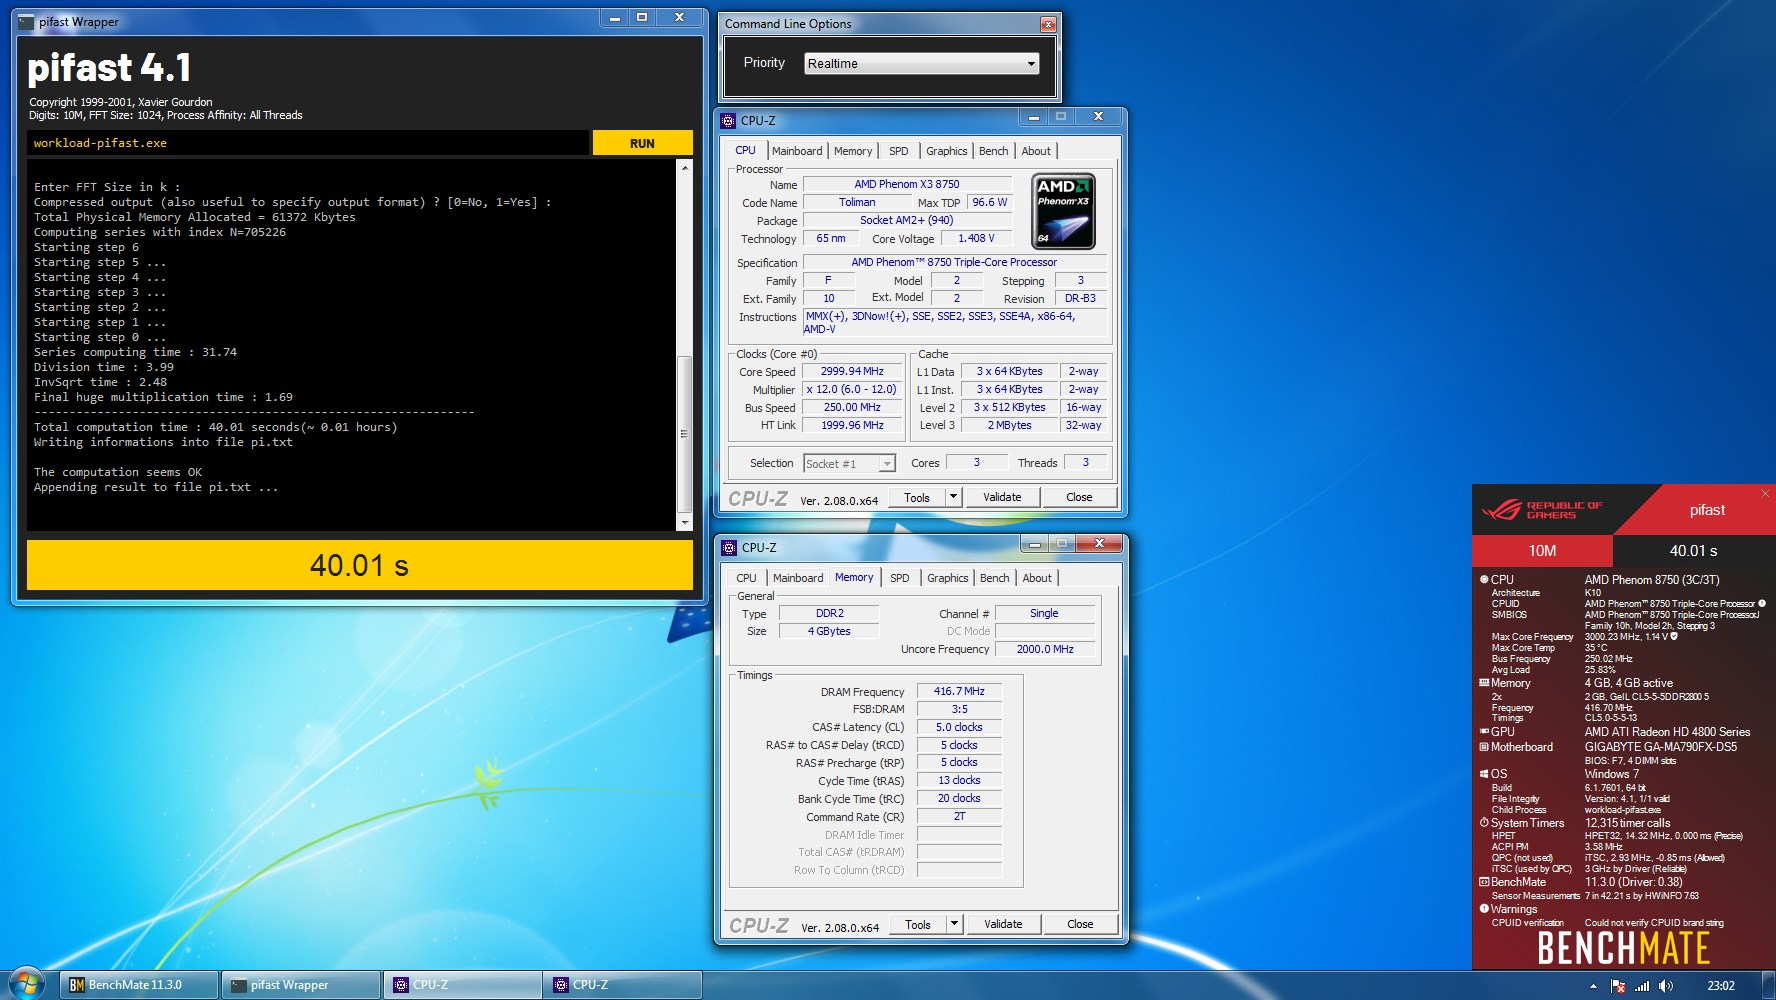The image size is (1776, 1000).
Task: Click shield icon next to 1.14 V
Action: (1674, 636)
